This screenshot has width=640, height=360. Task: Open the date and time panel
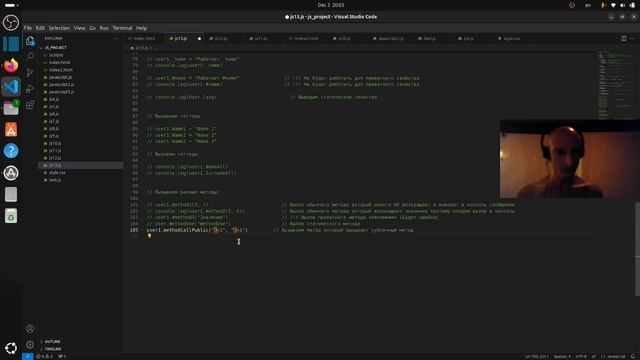click(331, 5)
